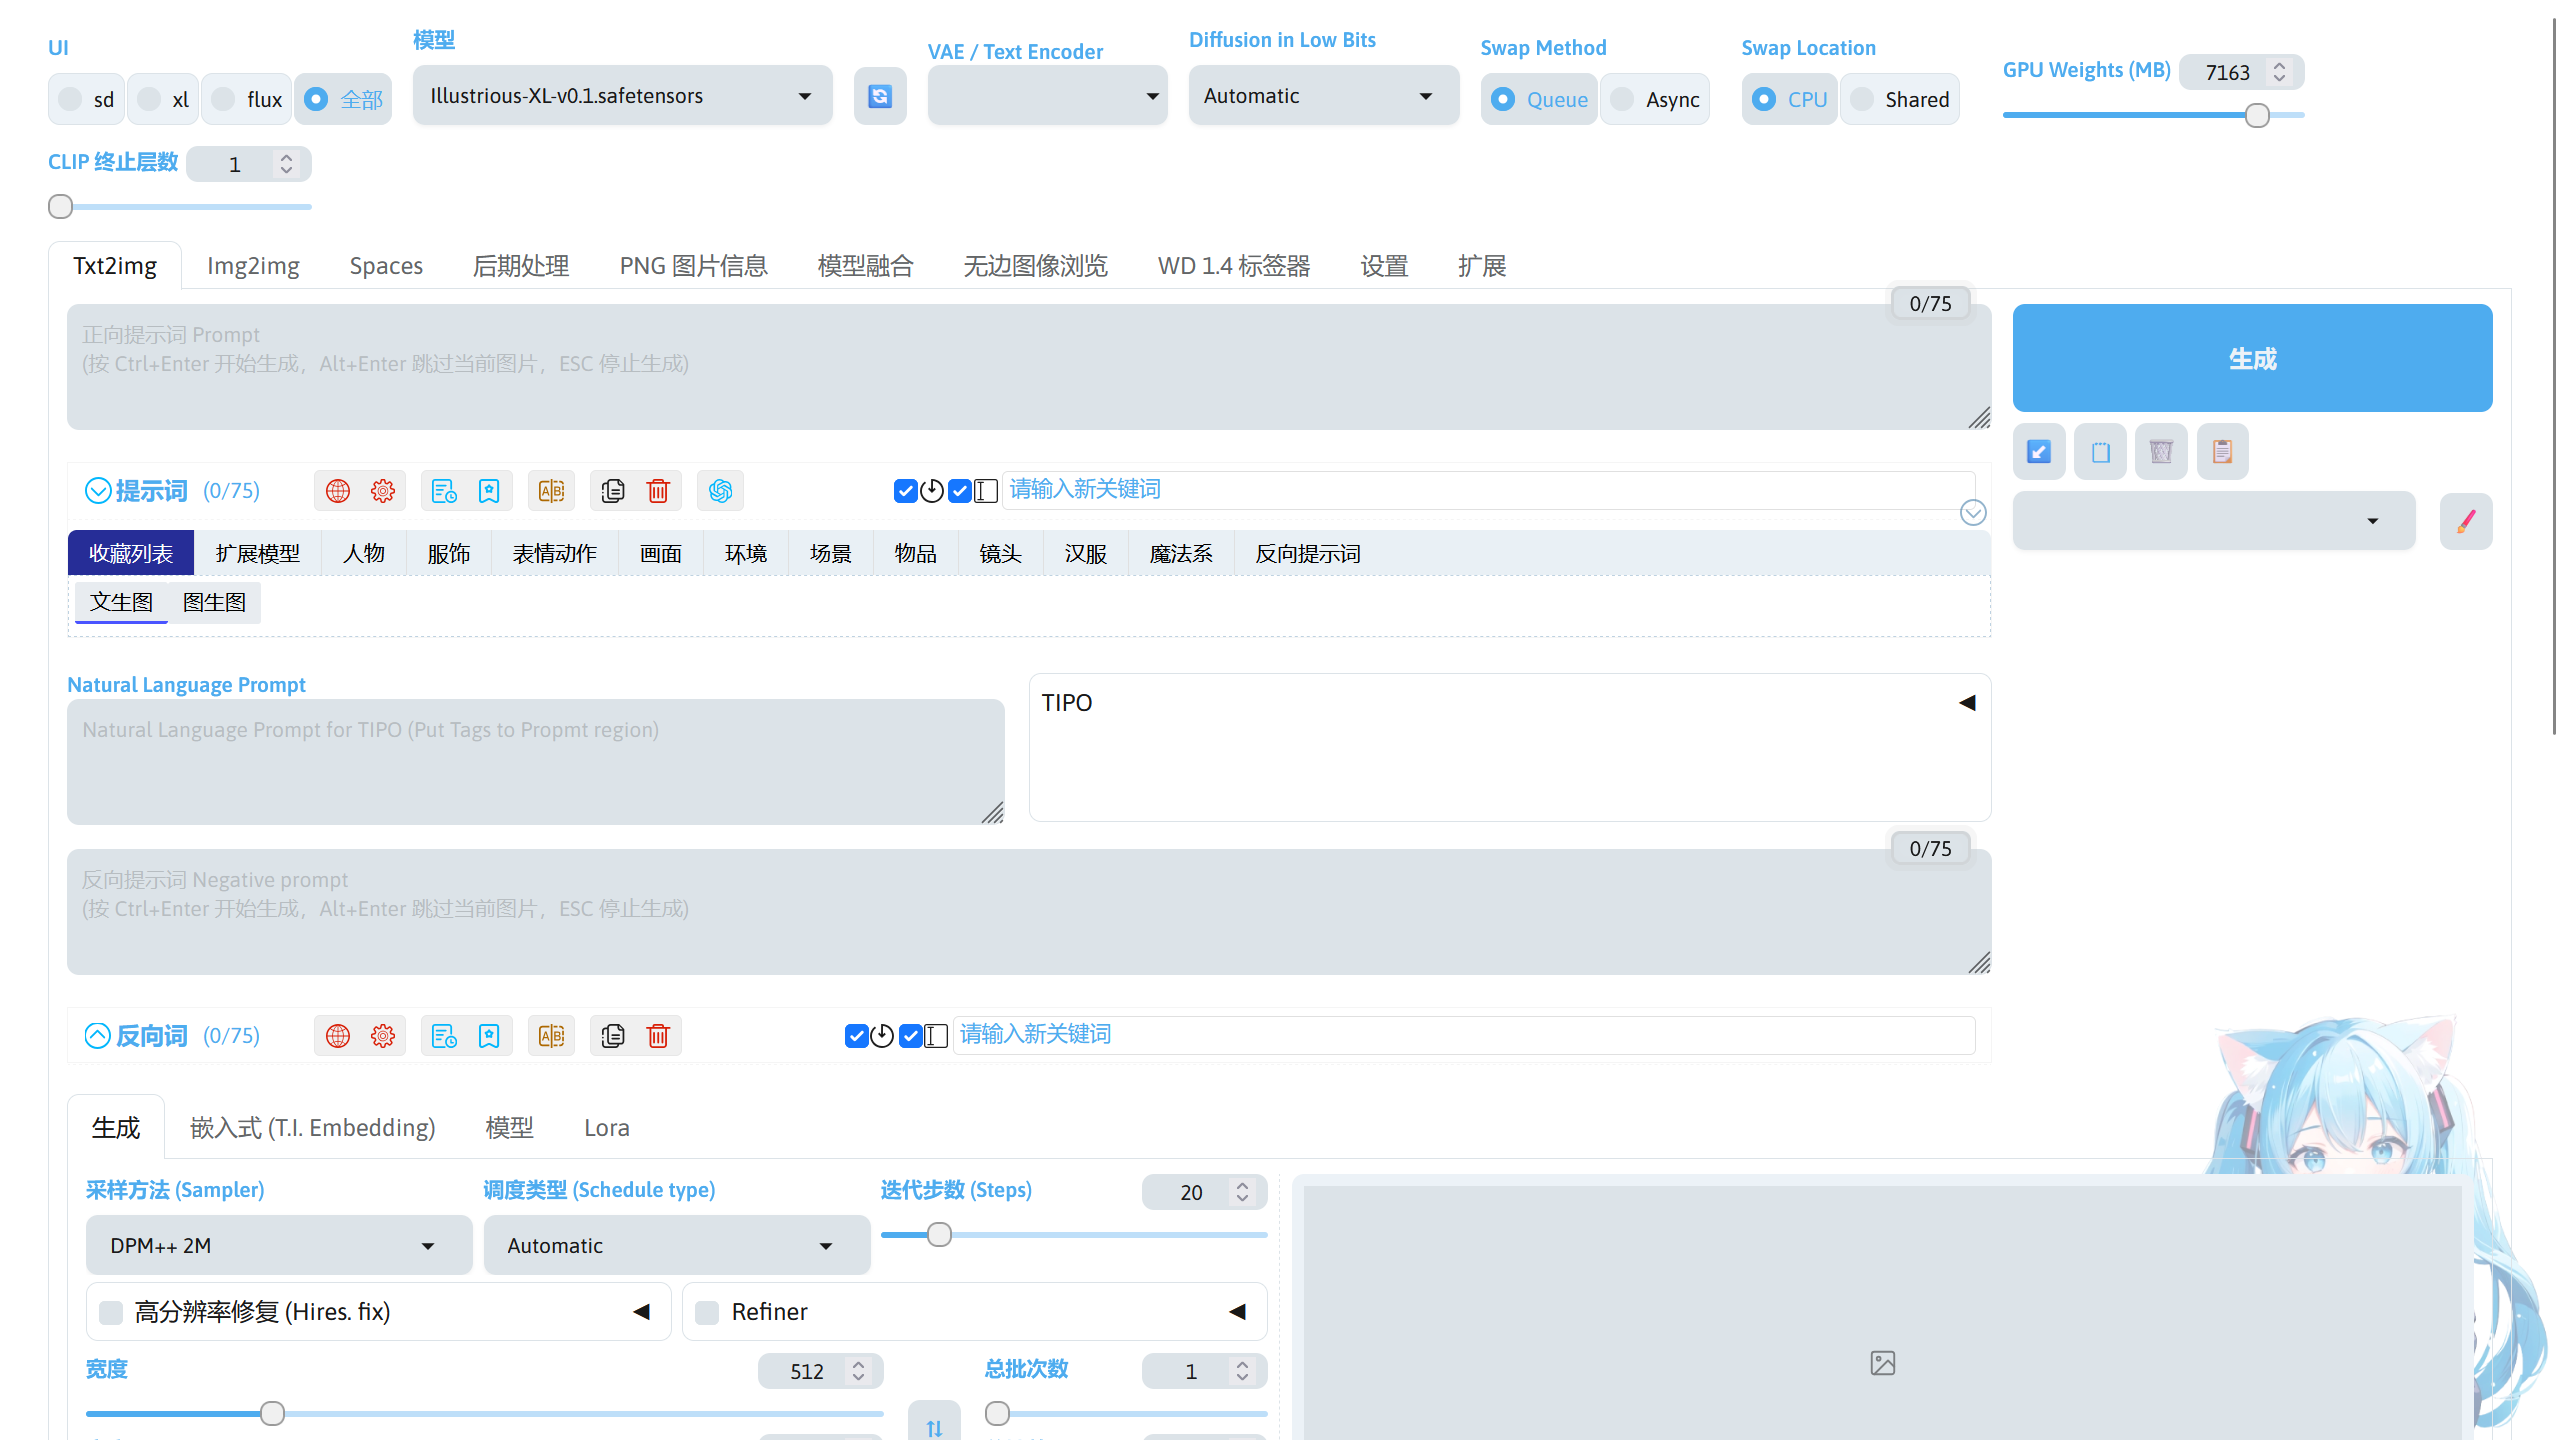This screenshot has width=2560, height=1440.
Task: Click the blue 生成 generate button
Action: [x=2251, y=358]
